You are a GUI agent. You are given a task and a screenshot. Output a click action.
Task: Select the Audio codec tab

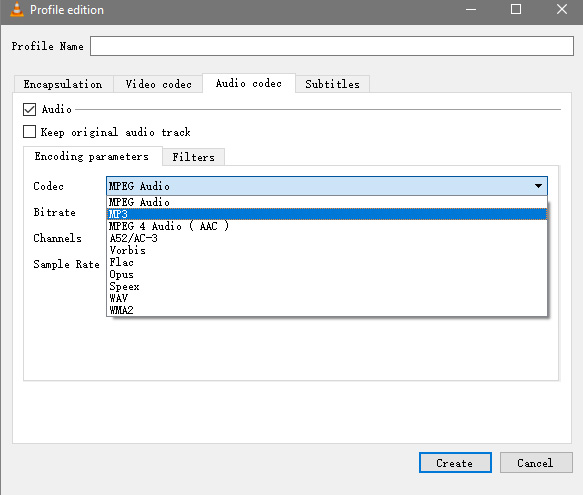point(249,83)
